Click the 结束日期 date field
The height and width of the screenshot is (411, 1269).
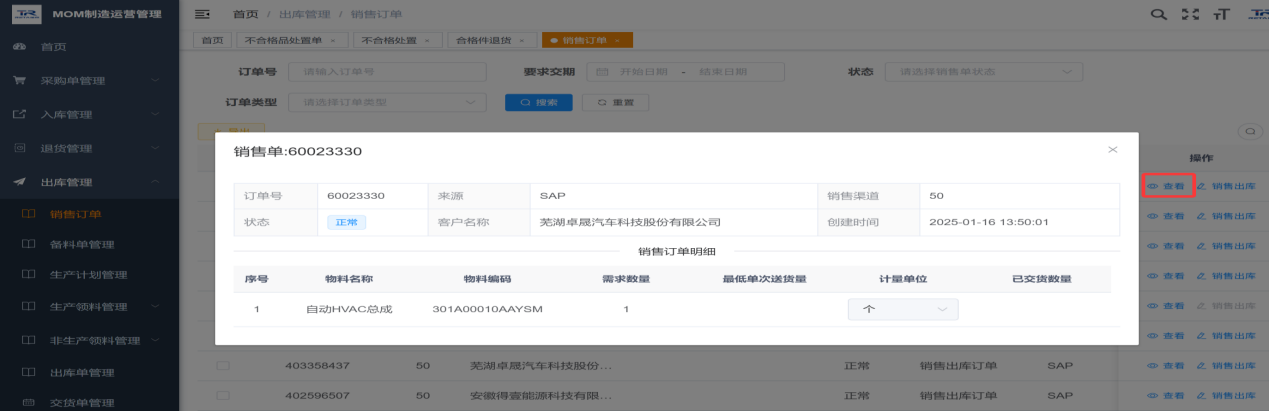pyautogui.click(x=723, y=72)
